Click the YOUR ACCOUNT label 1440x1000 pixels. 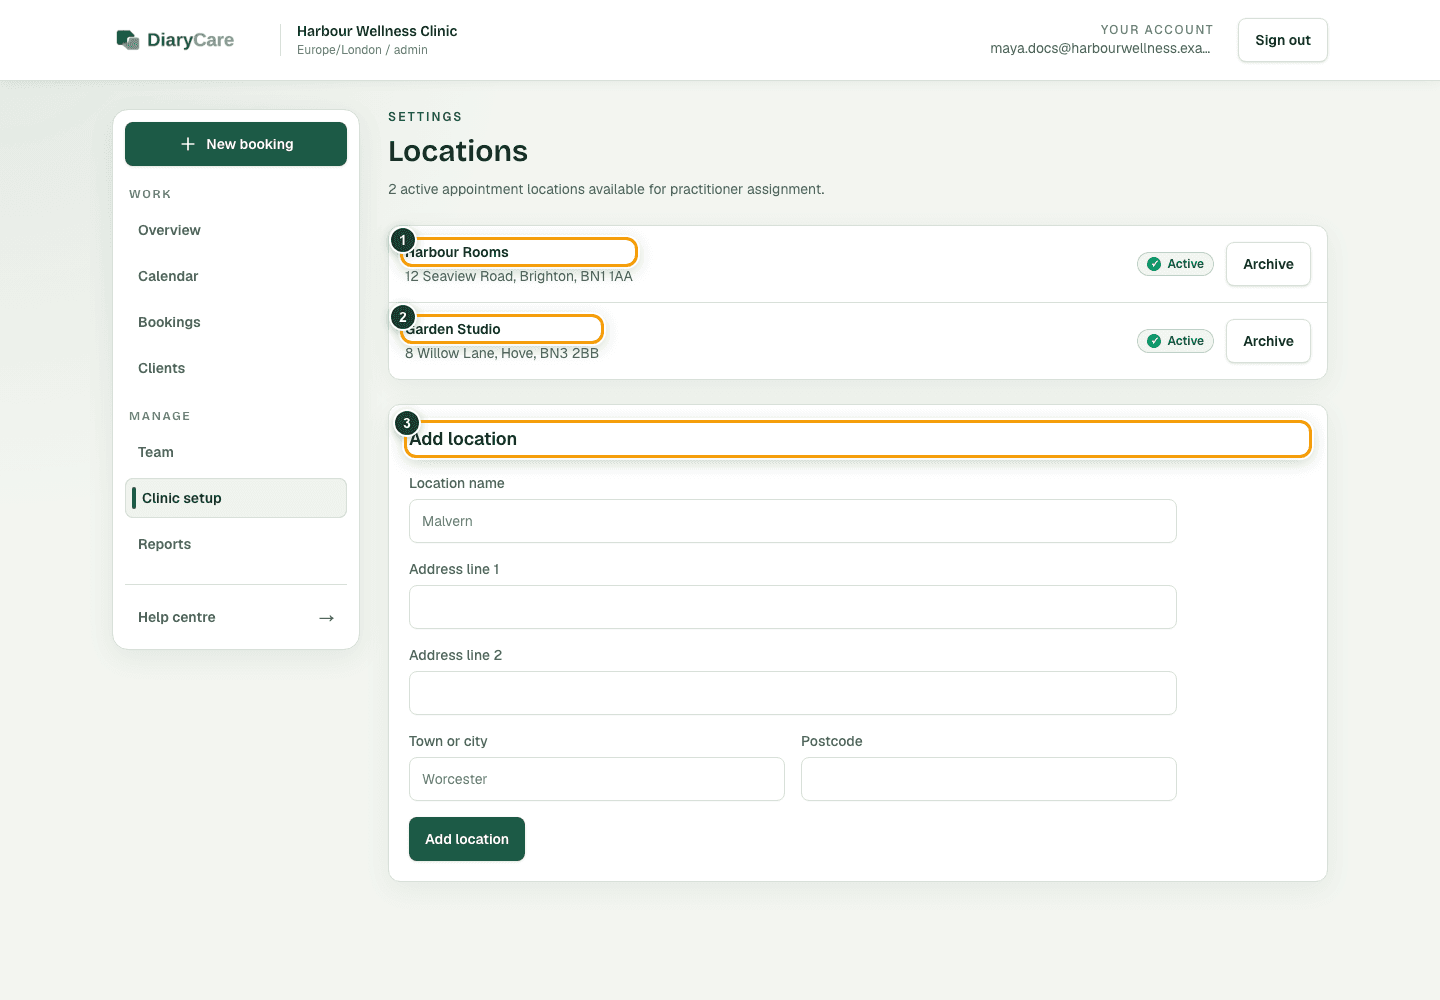1157,30
